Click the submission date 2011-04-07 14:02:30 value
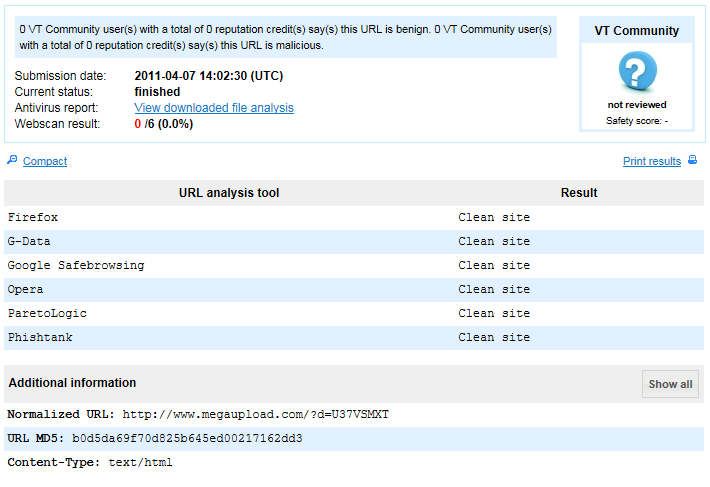 tap(209, 76)
